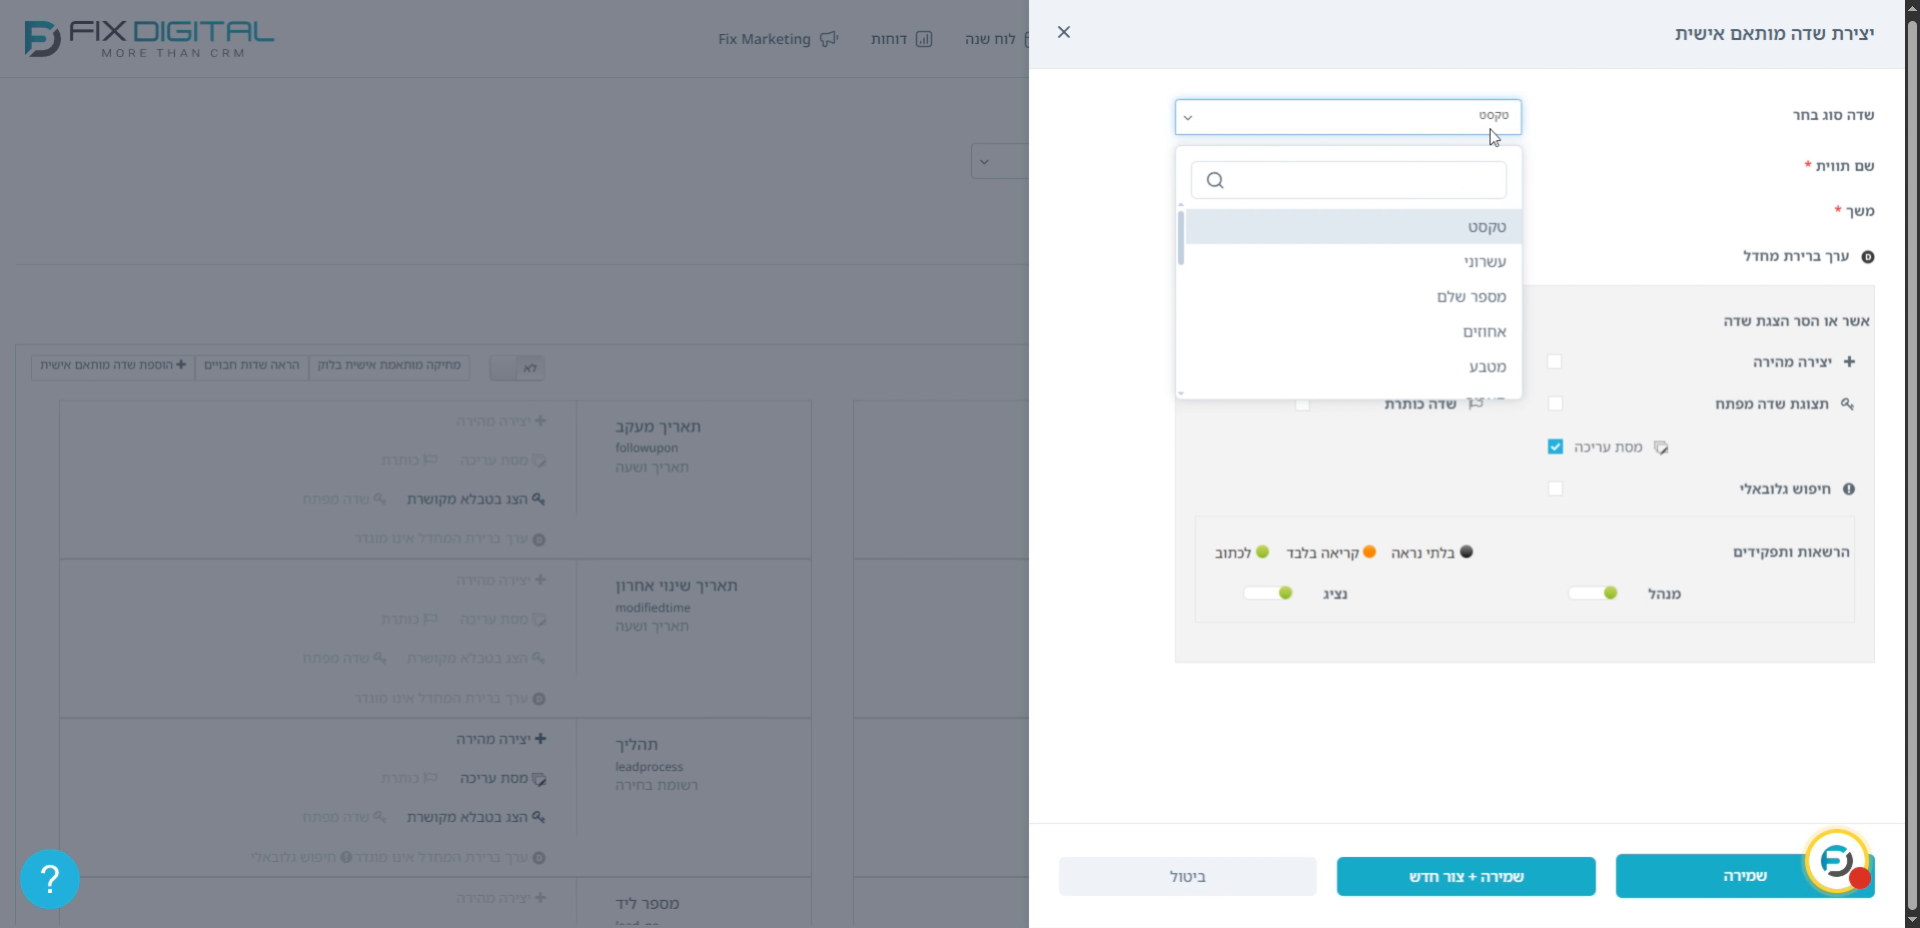Screen dimensions: 1920x928
Task: Click the Fix Digital logo in the background
Action: [x=149, y=39]
